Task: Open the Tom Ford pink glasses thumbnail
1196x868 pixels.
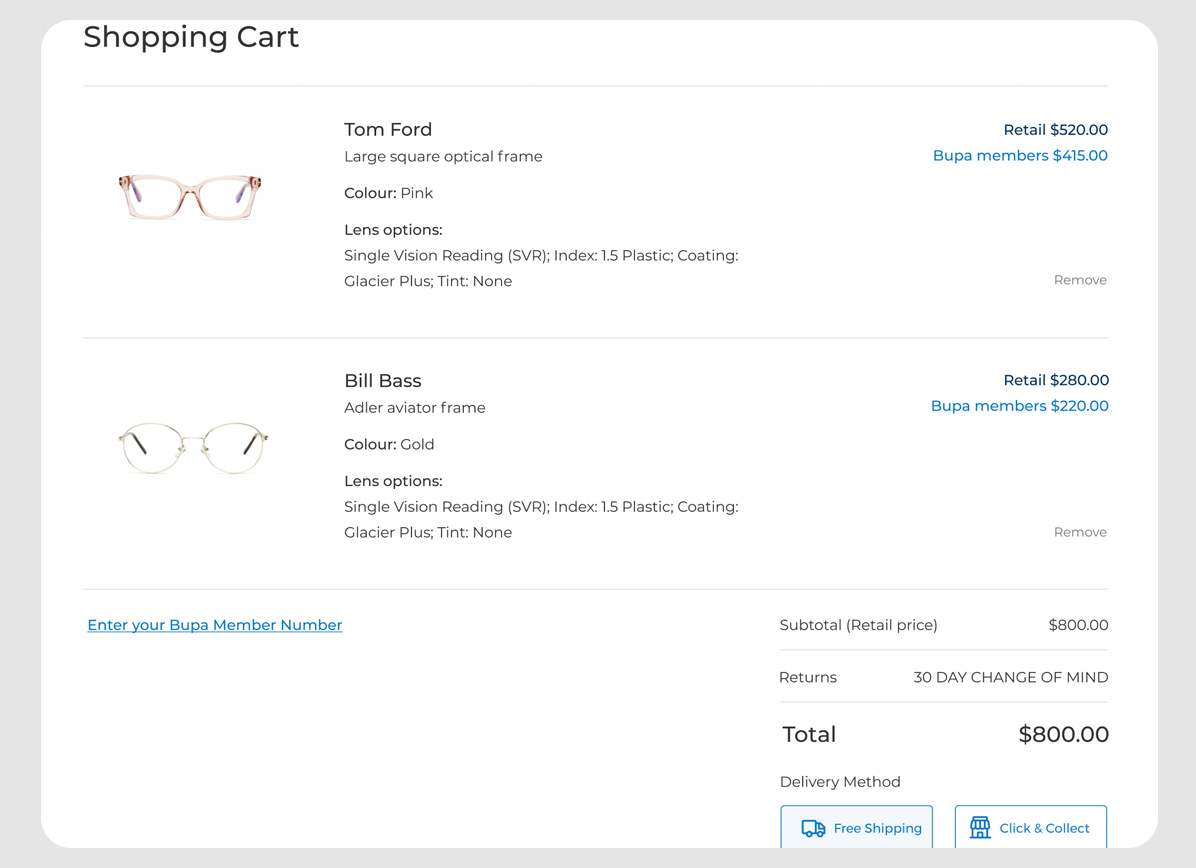Action: 191,197
